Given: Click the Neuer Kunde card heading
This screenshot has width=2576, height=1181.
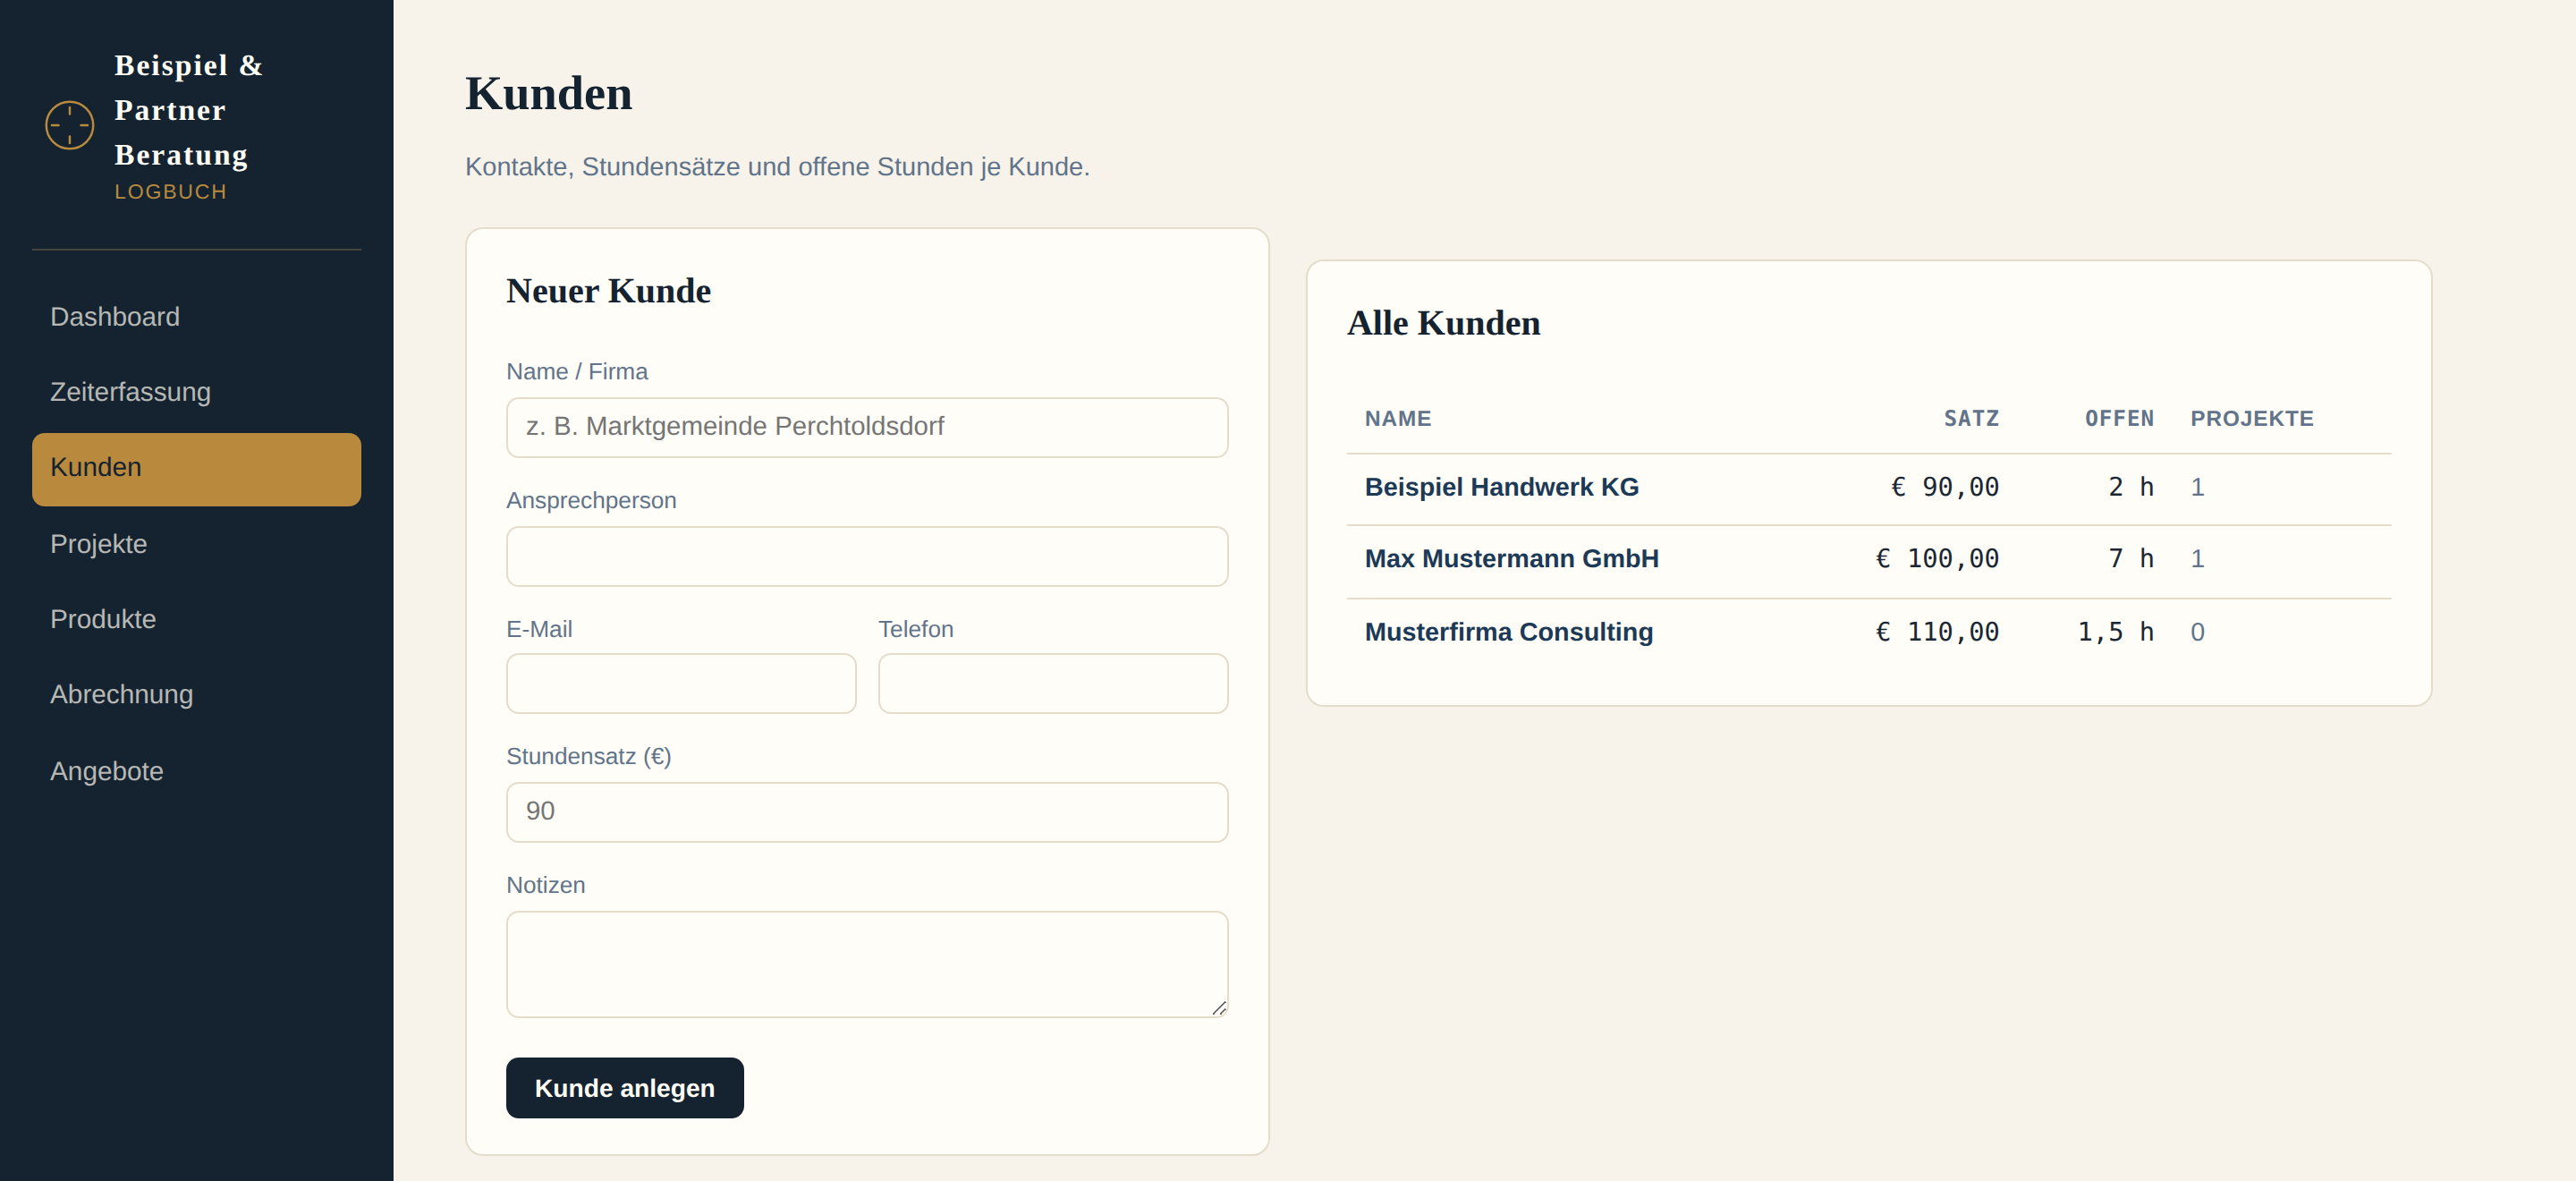Looking at the screenshot, I should click(x=608, y=291).
